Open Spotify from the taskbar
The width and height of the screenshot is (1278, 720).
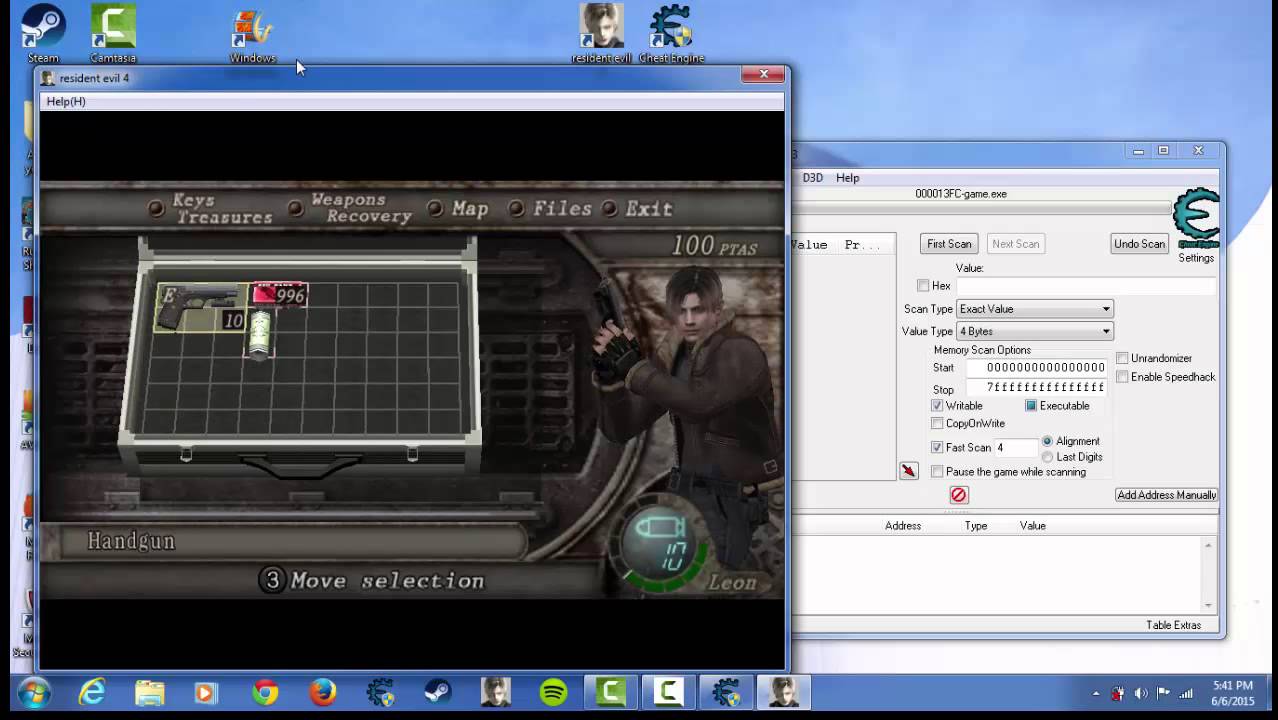click(x=553, y=692)
